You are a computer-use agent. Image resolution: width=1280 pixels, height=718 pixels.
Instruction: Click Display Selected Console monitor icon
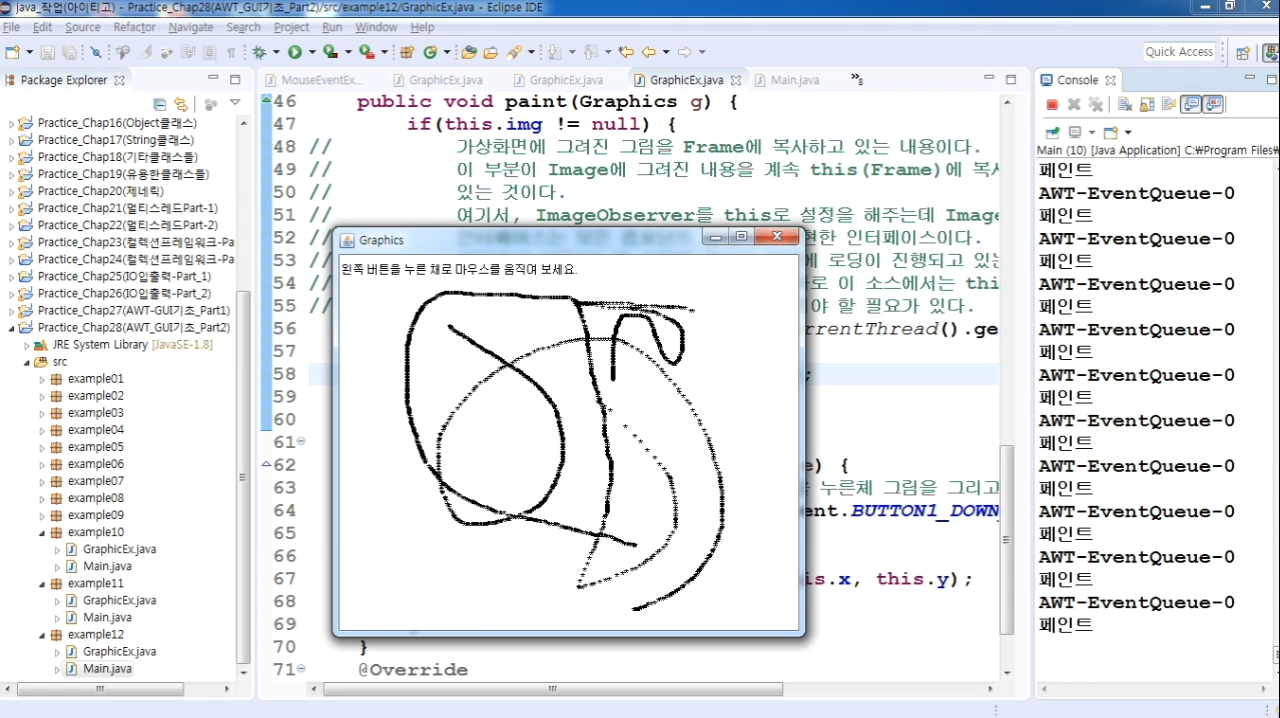pyautogui.click(x=1075, y=132)
